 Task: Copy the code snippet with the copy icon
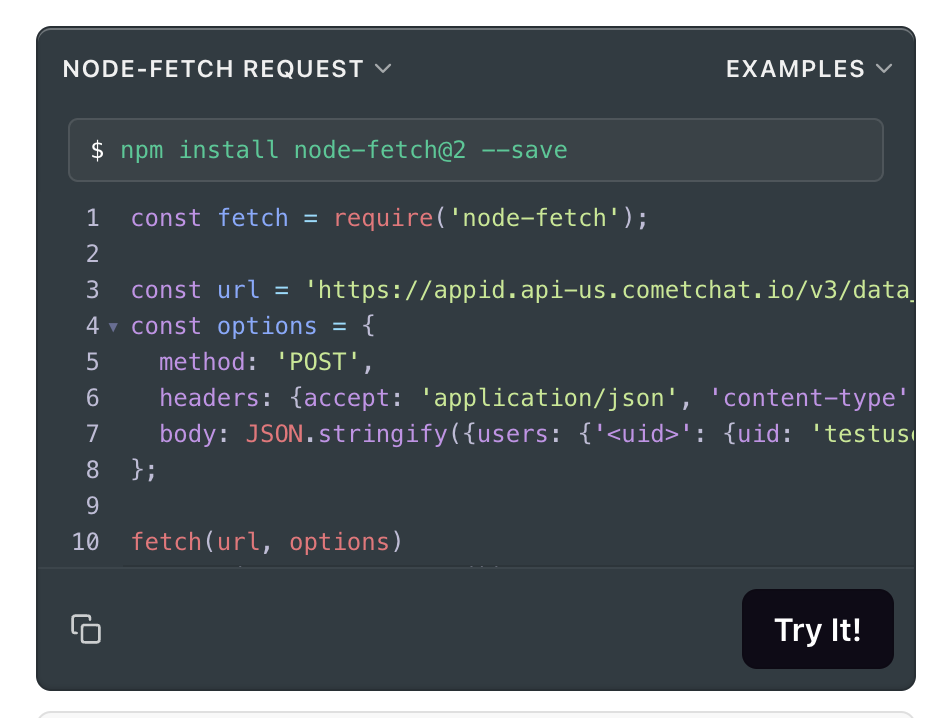[86, 629]
